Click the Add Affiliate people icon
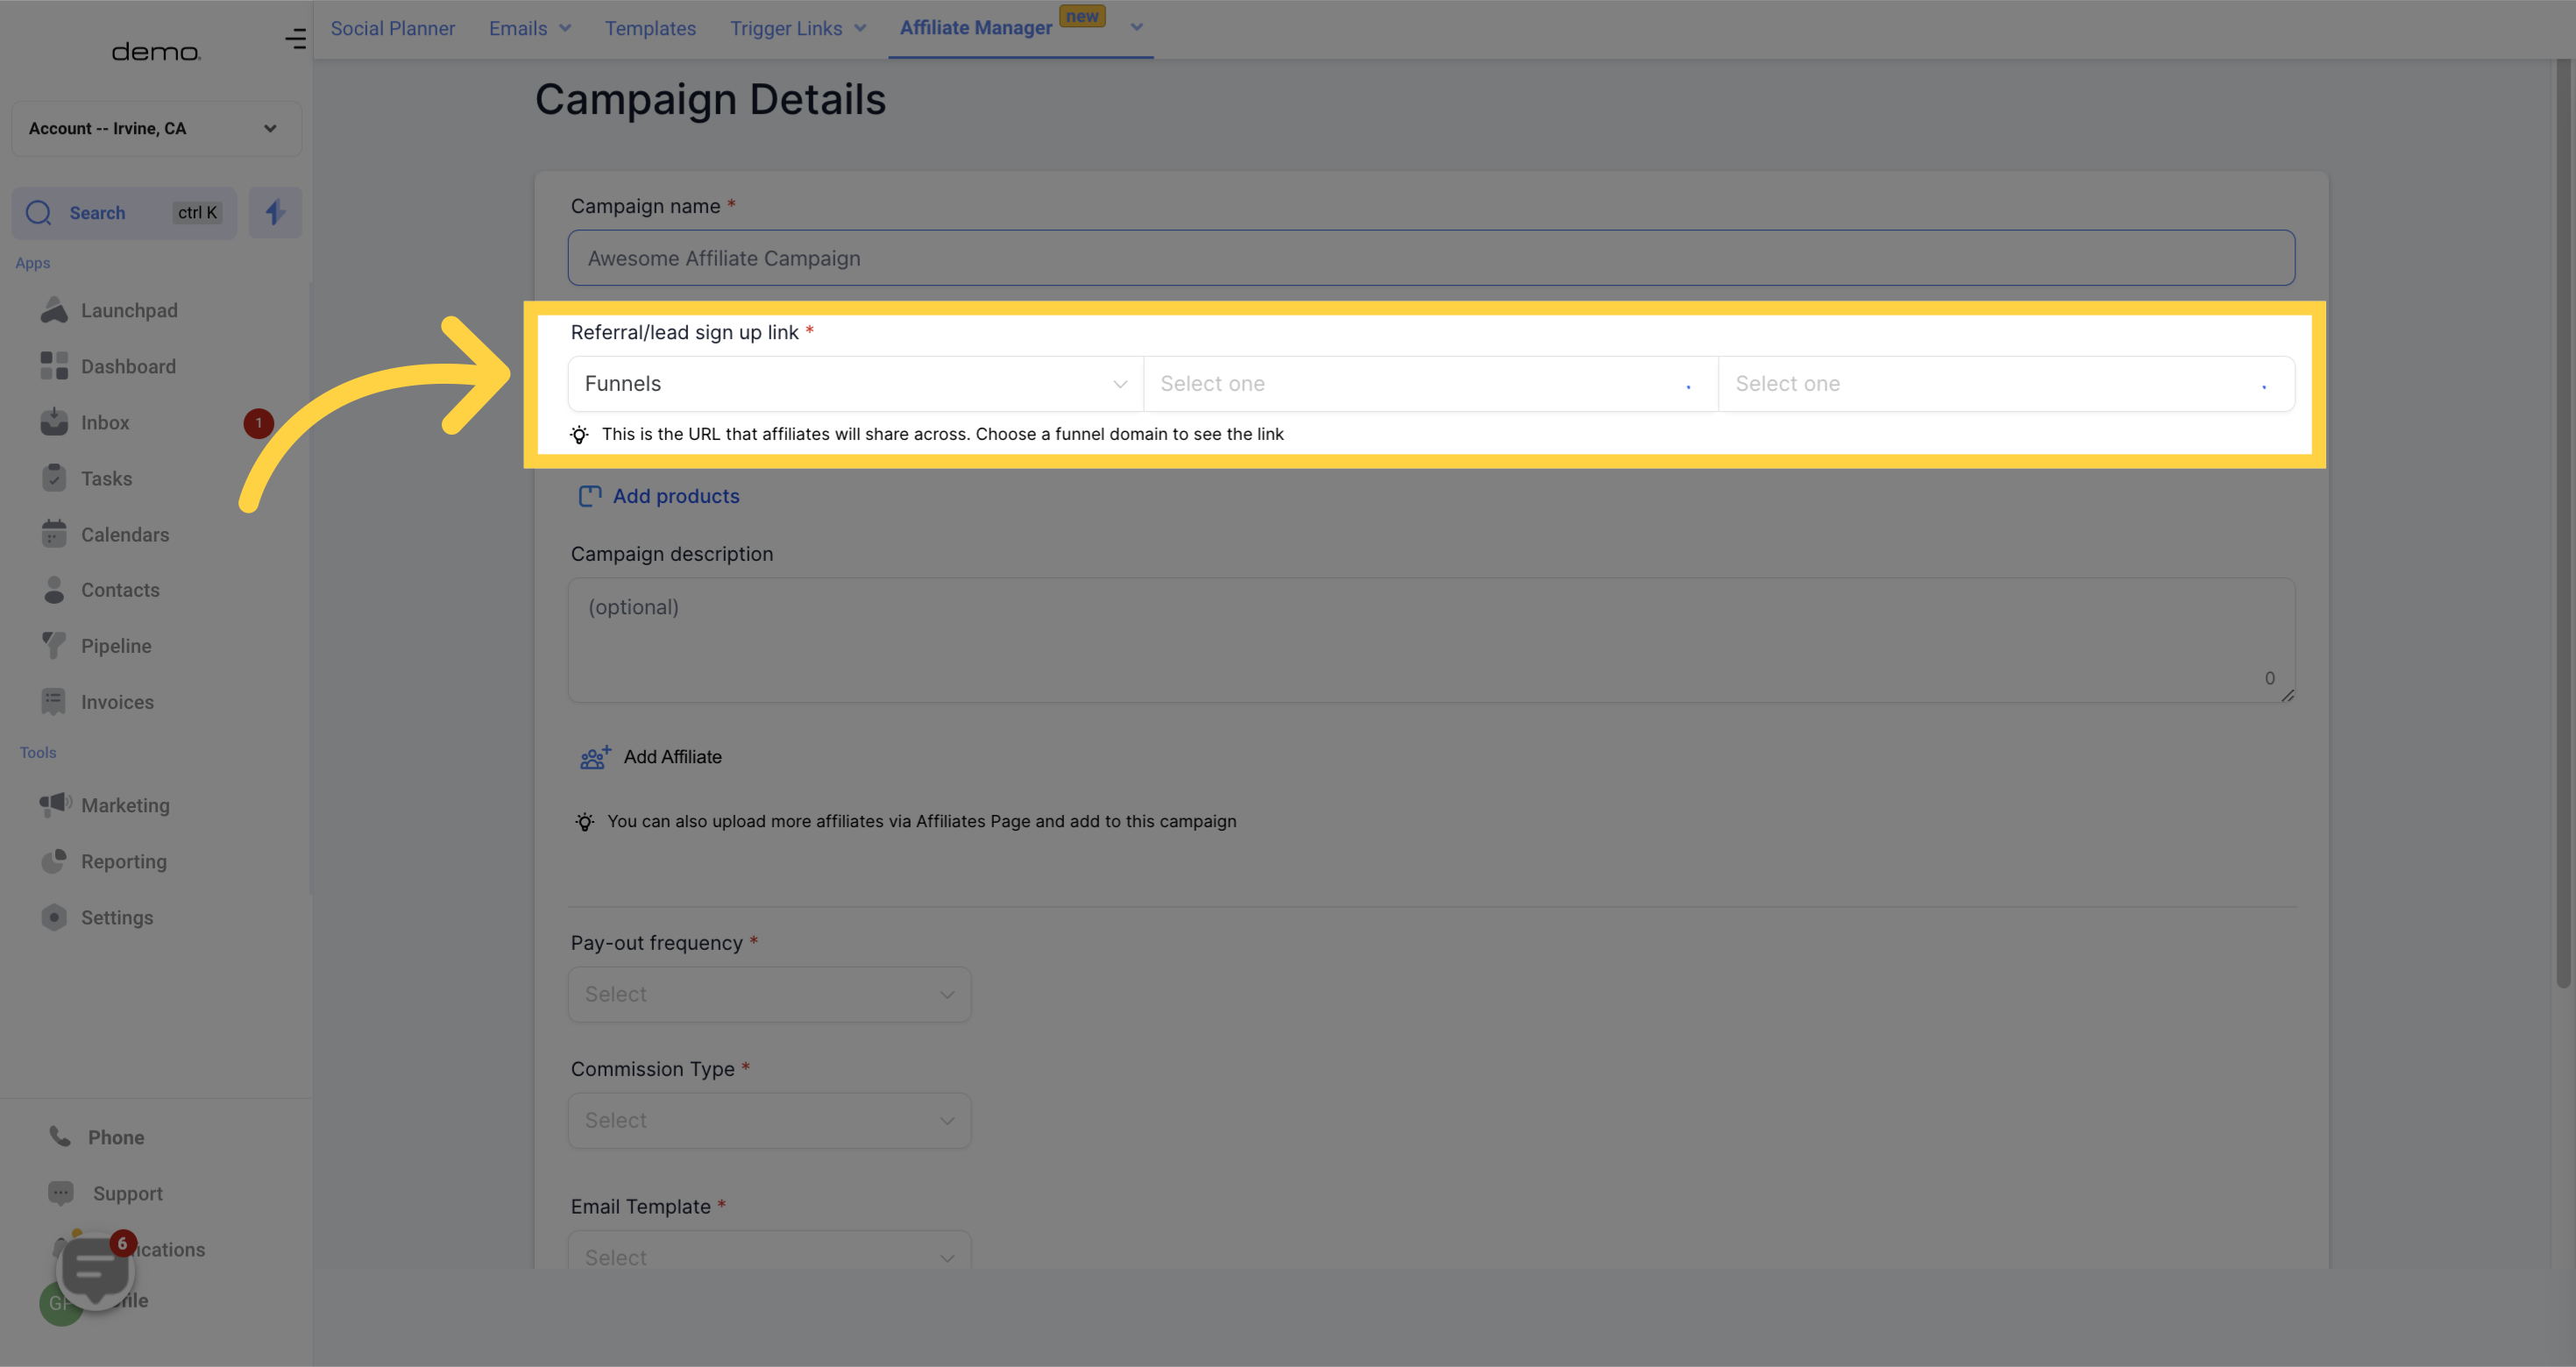 click(595, 758)
